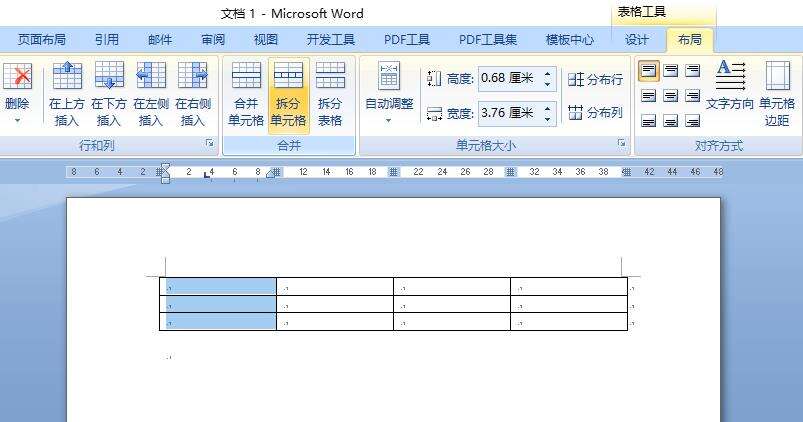Screen dimensions: 803x422
Task: Align cell text center left
Action: click(x=648, y=96)
